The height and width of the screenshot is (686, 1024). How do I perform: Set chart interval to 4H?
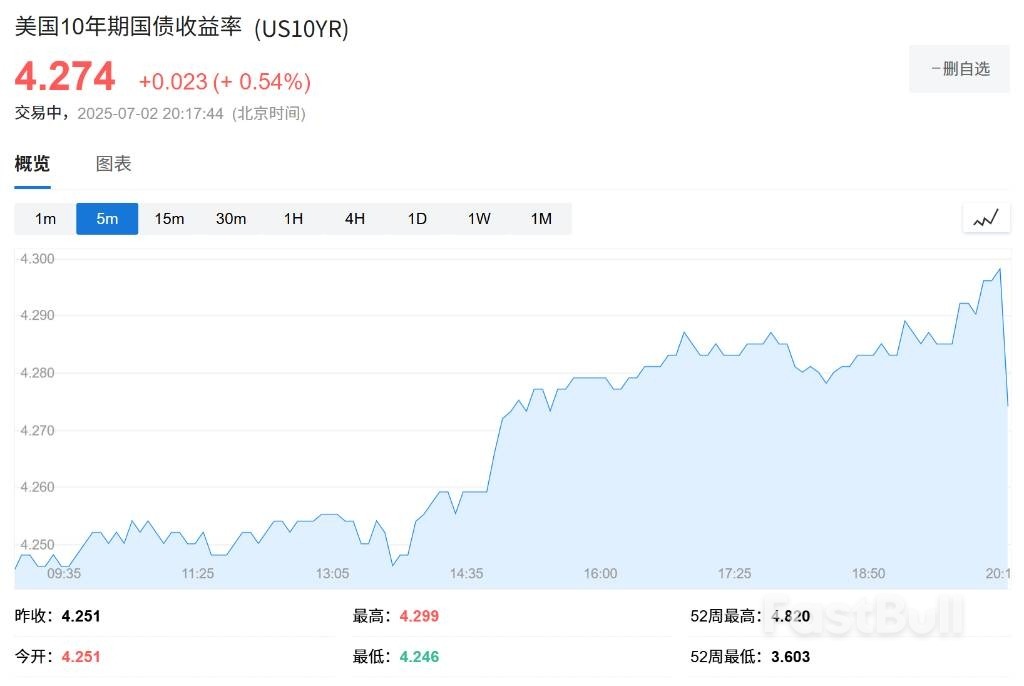[x=355, y=219]
